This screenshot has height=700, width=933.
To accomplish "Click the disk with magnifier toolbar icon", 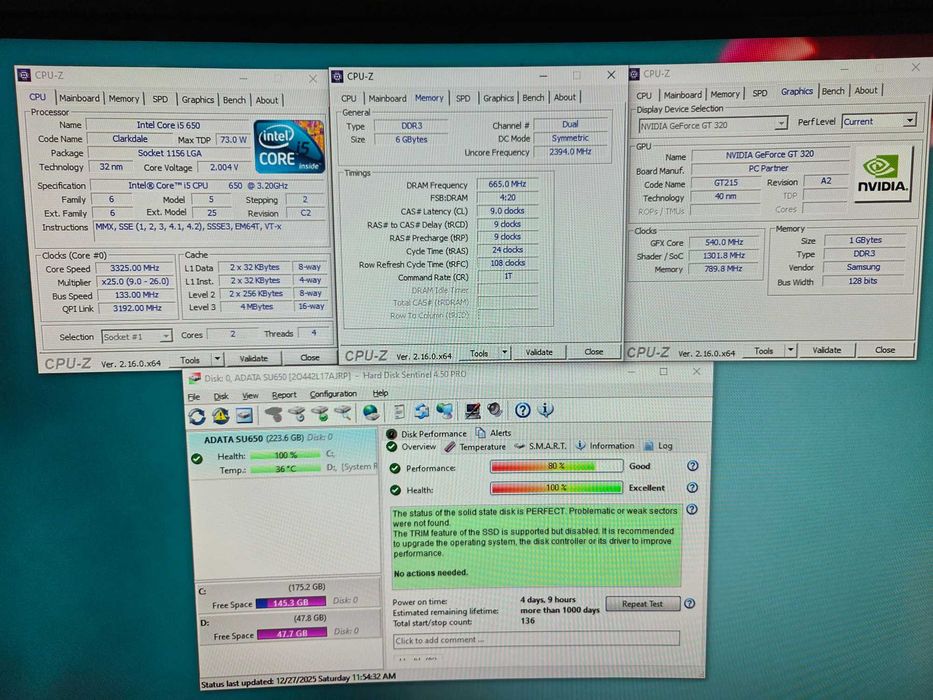I will coord(343,412).
